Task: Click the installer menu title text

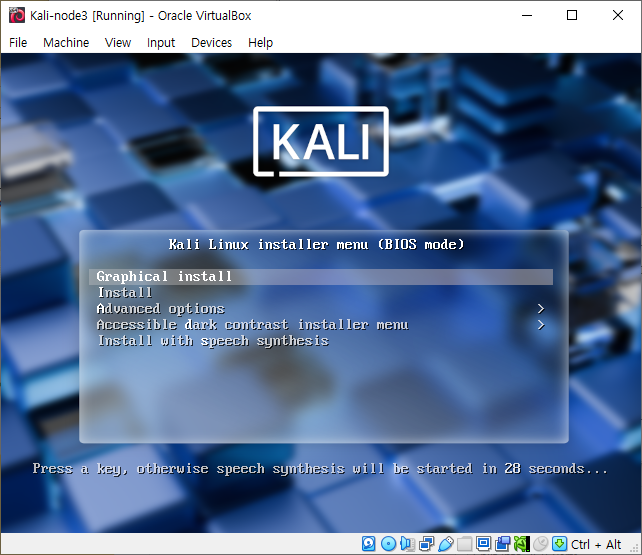Action: (316, 245)
